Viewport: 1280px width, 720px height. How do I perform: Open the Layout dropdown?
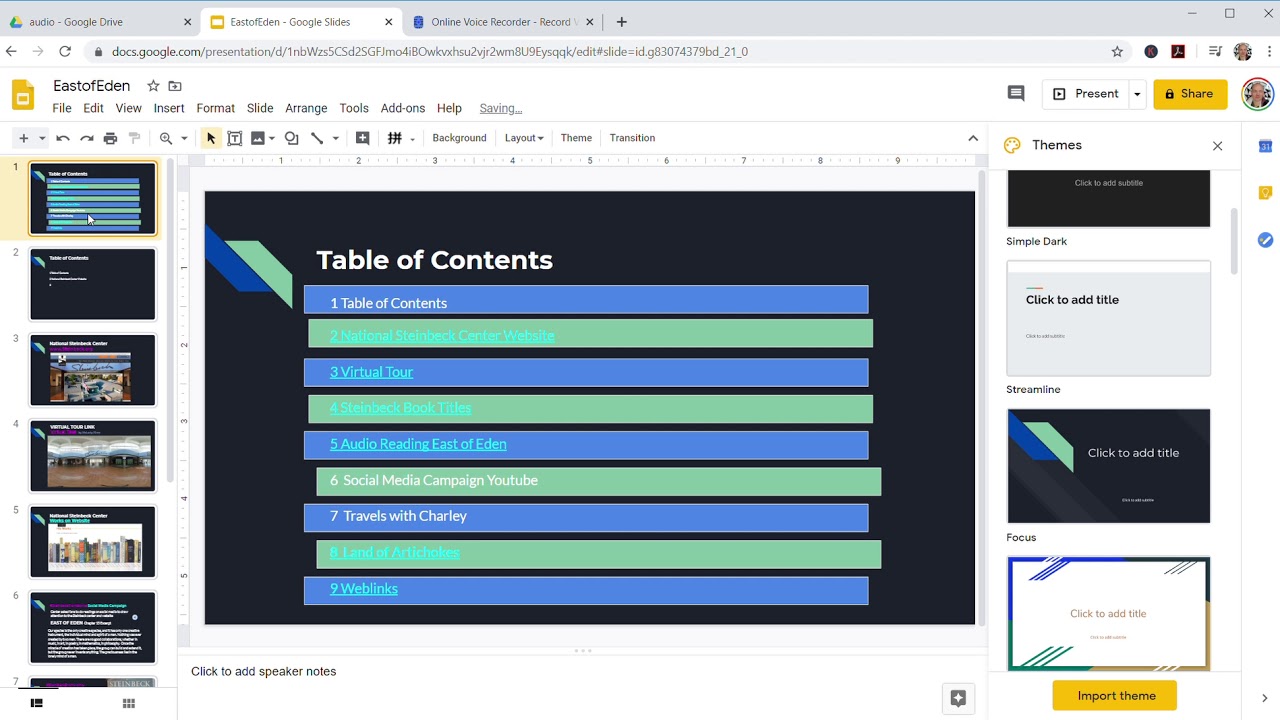pos(524,138)
